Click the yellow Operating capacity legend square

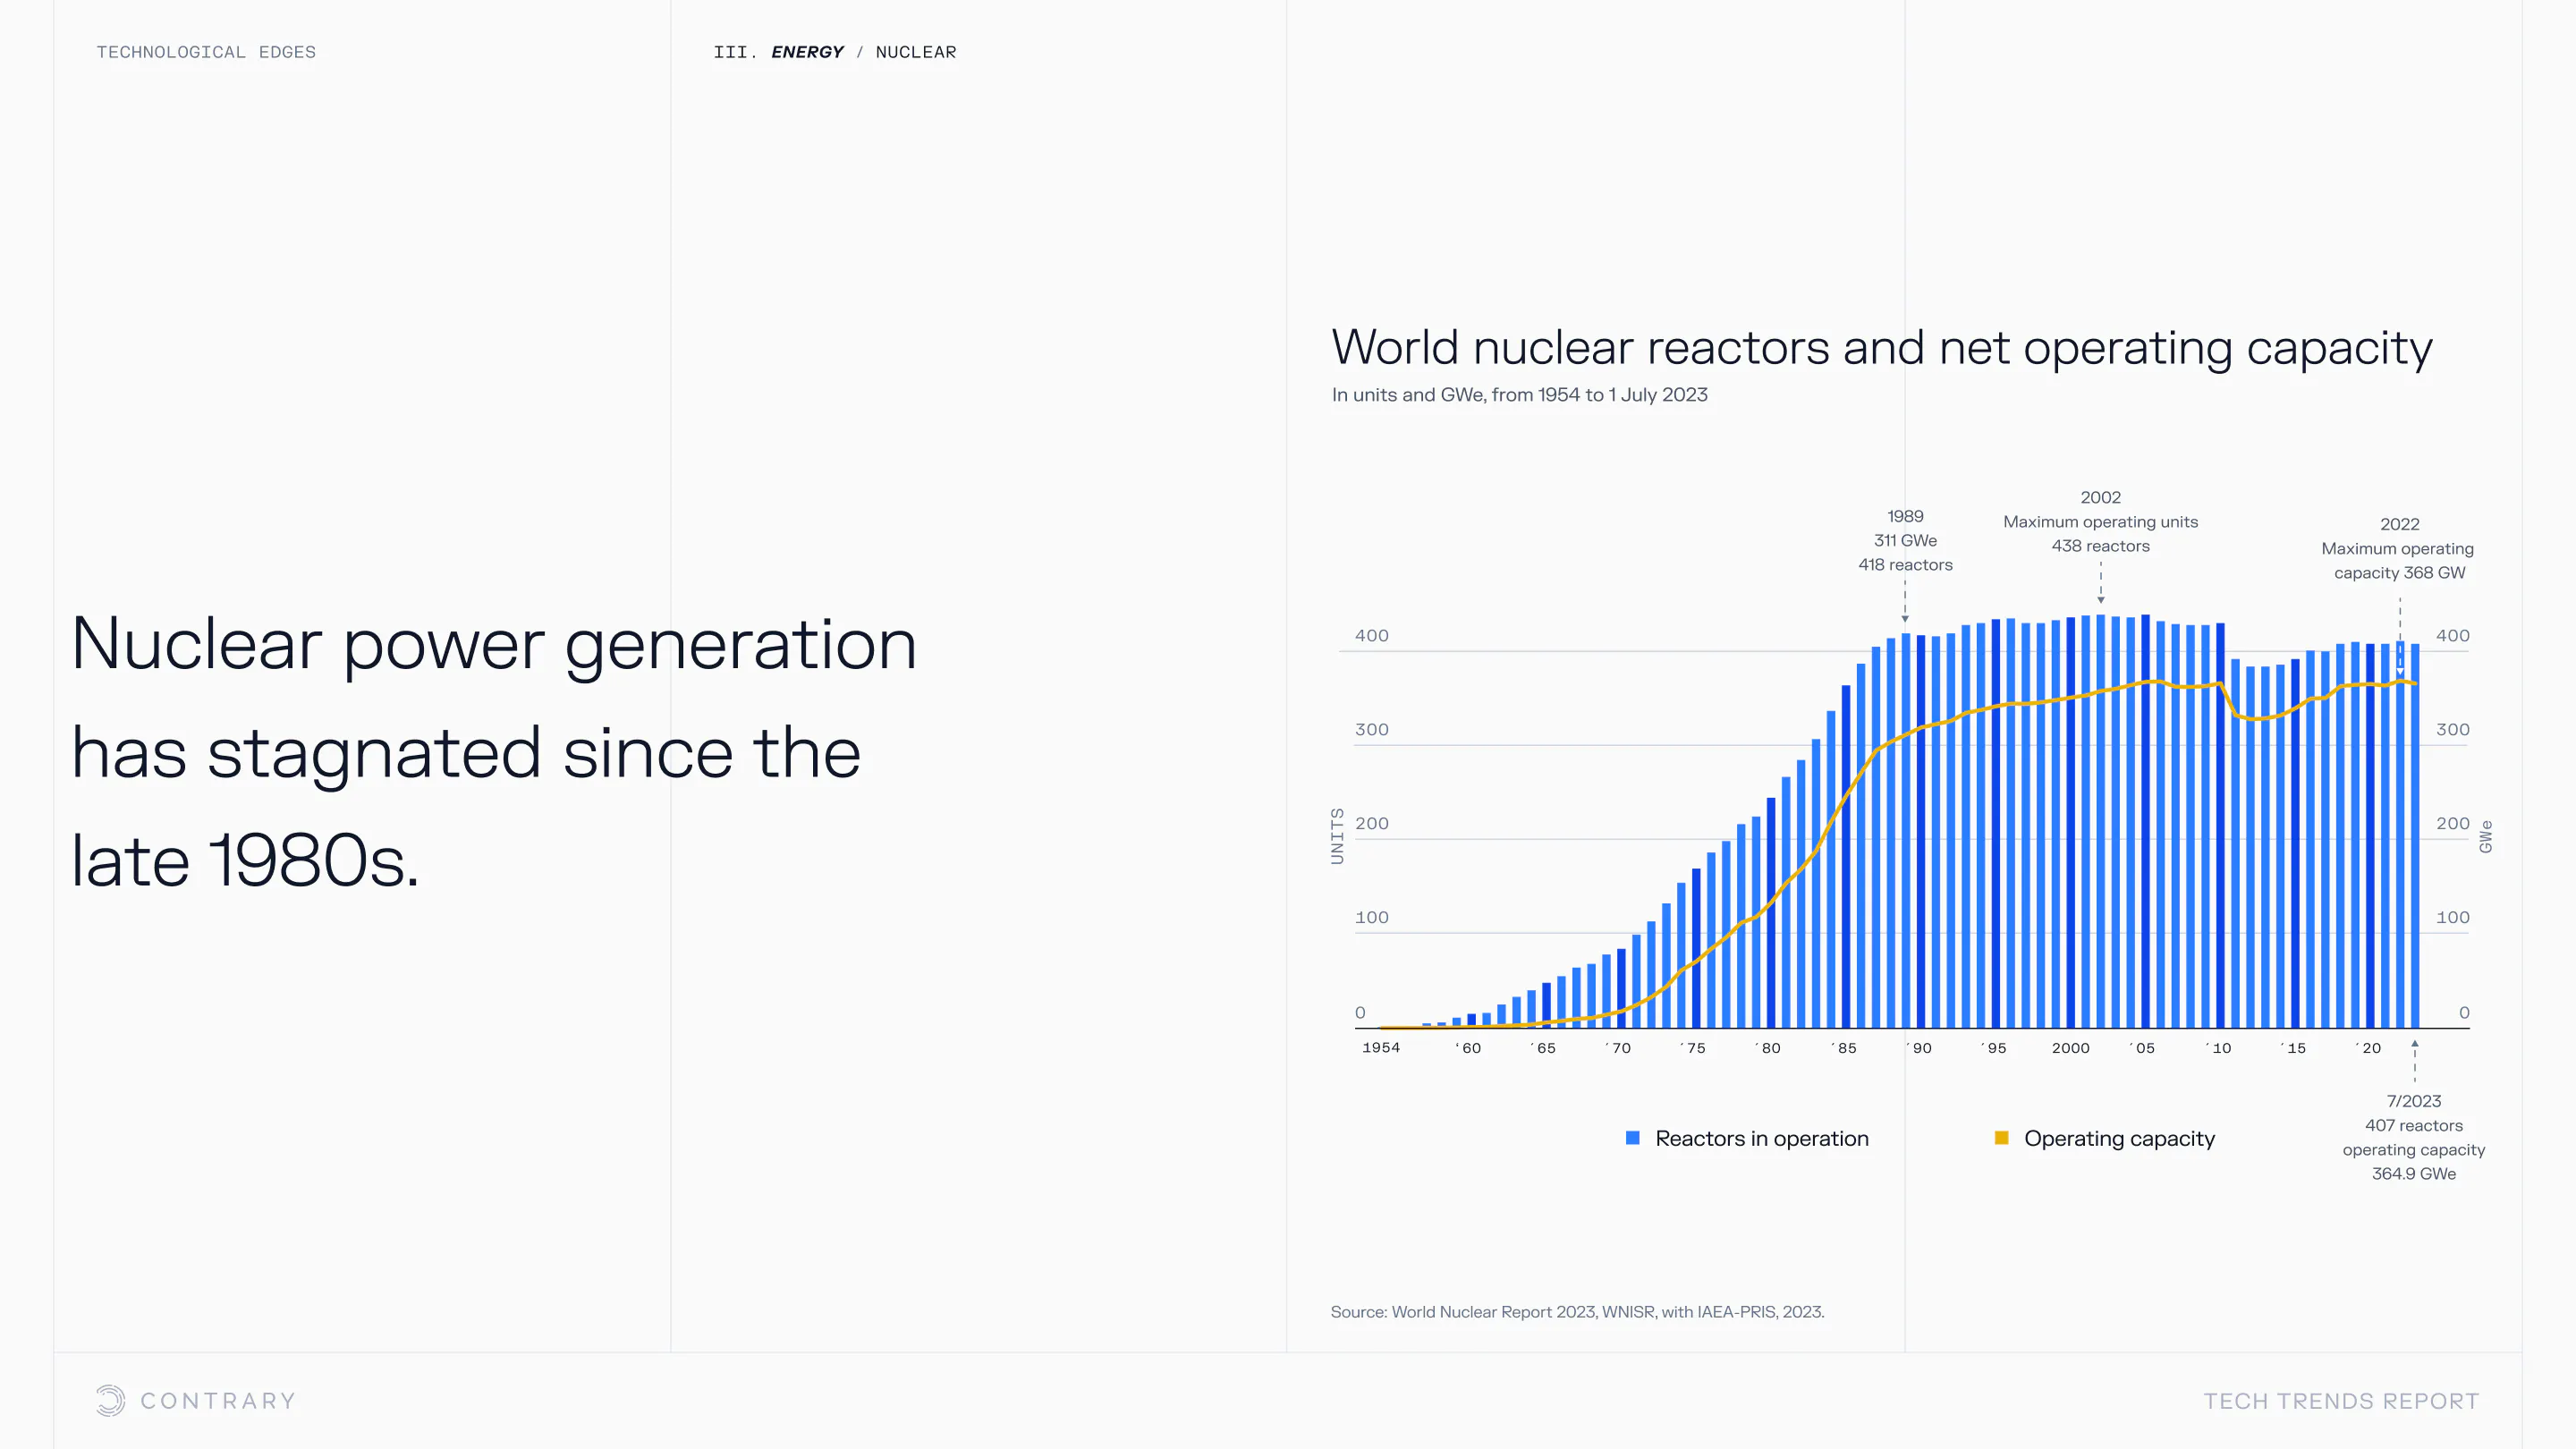(2001, 1138)
